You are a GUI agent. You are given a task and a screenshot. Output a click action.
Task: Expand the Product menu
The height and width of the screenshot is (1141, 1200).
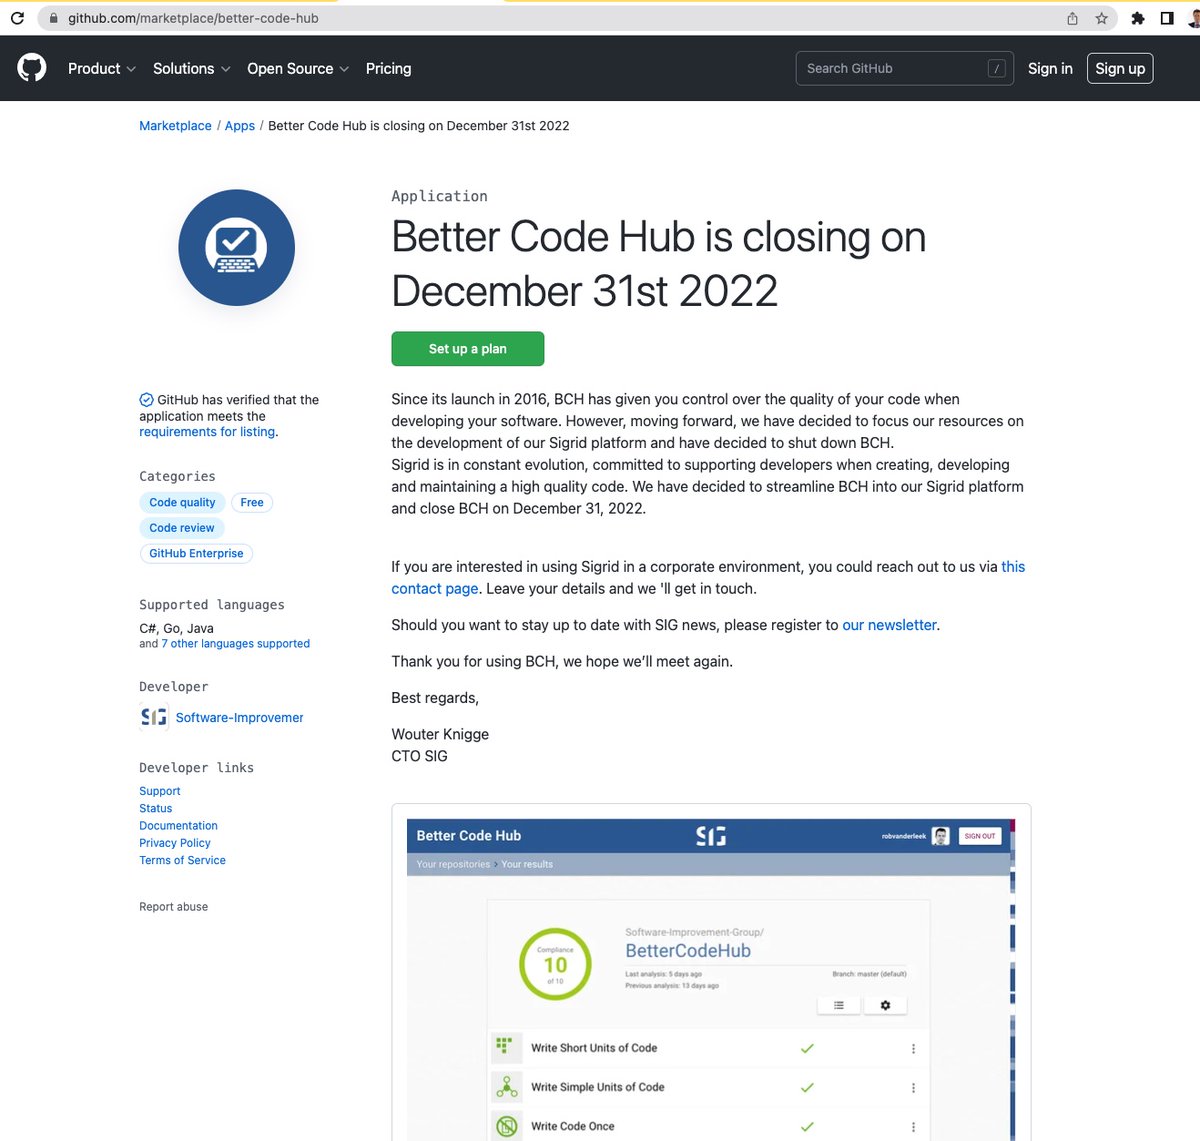click(x=101, y=68)
